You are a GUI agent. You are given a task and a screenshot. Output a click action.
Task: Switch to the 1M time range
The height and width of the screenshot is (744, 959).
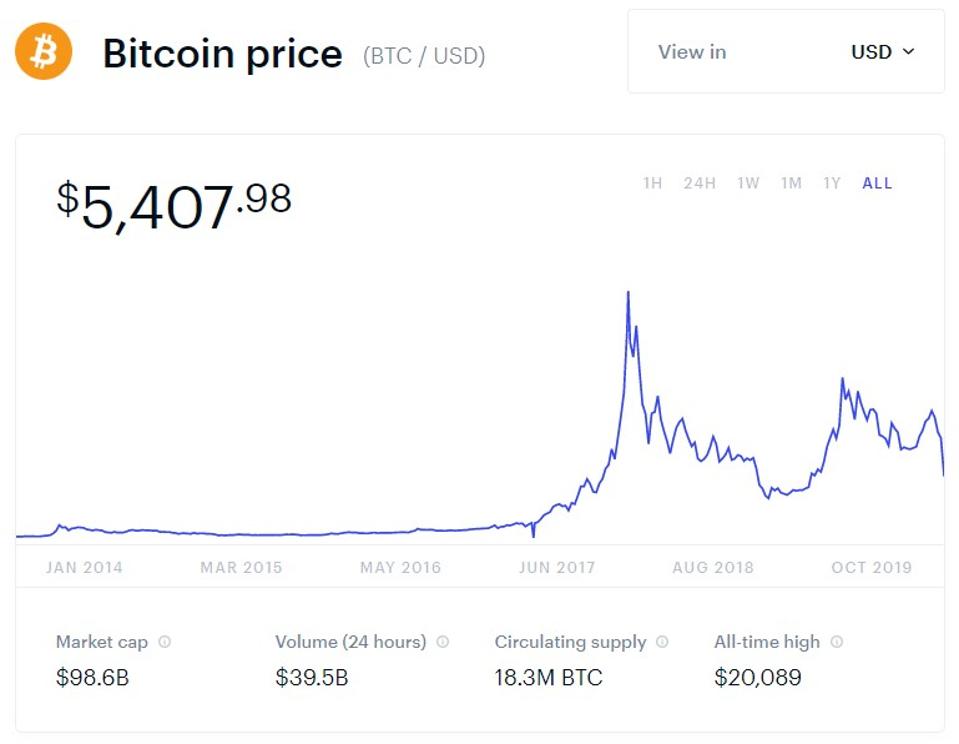pyautogui.click(x=791, y=183)
